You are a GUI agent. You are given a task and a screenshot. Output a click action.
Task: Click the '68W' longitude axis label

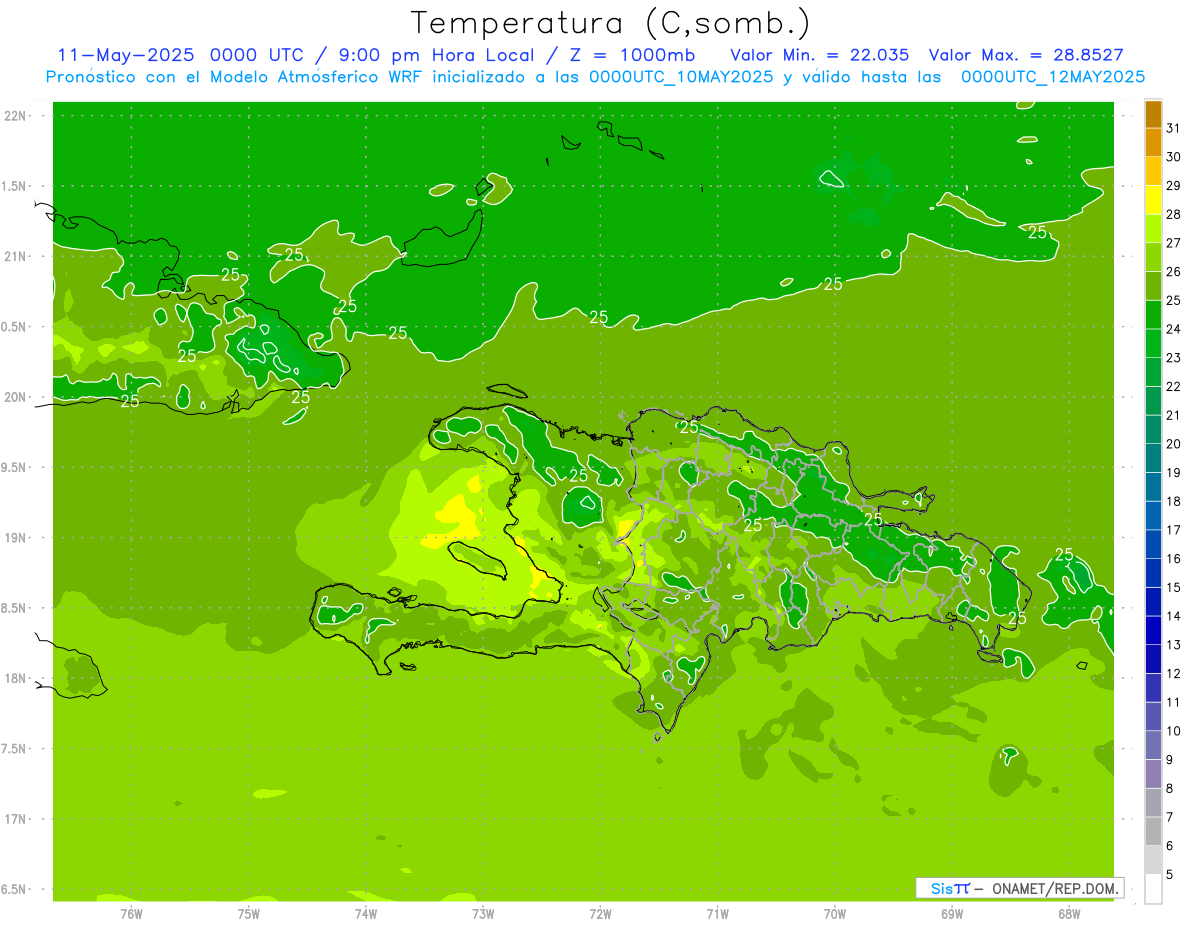click(1069, 914)
